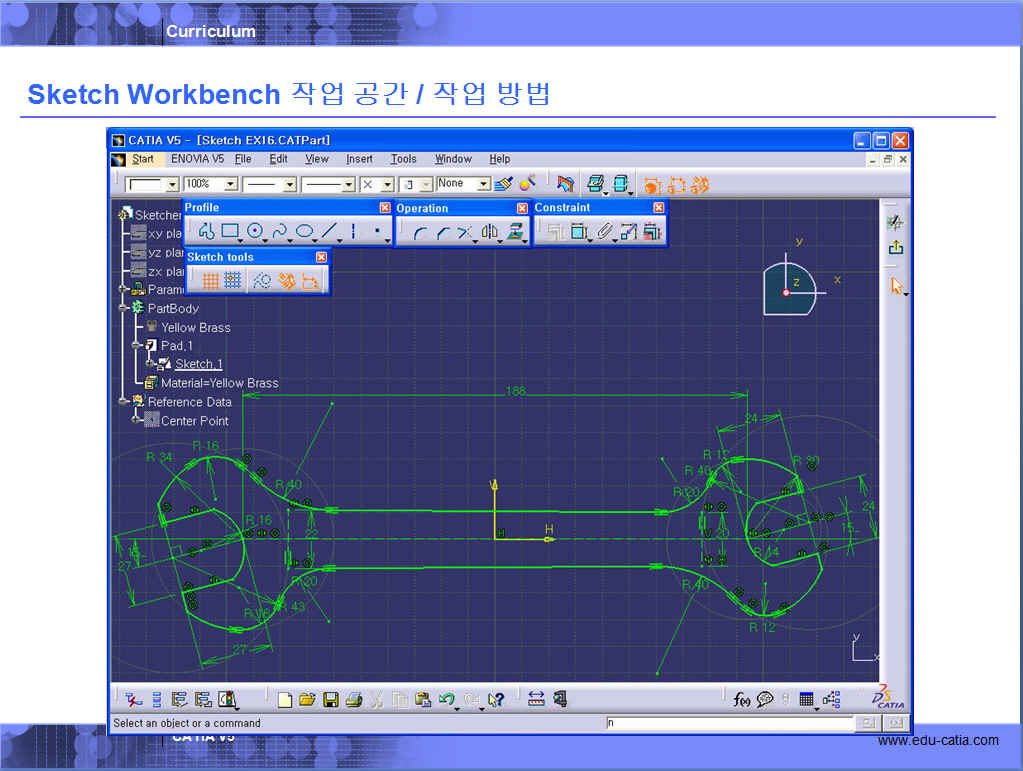Close the Sketch tools floating toolbar
This screenshot has width=1023, height=771.
(x=321, y=257)
